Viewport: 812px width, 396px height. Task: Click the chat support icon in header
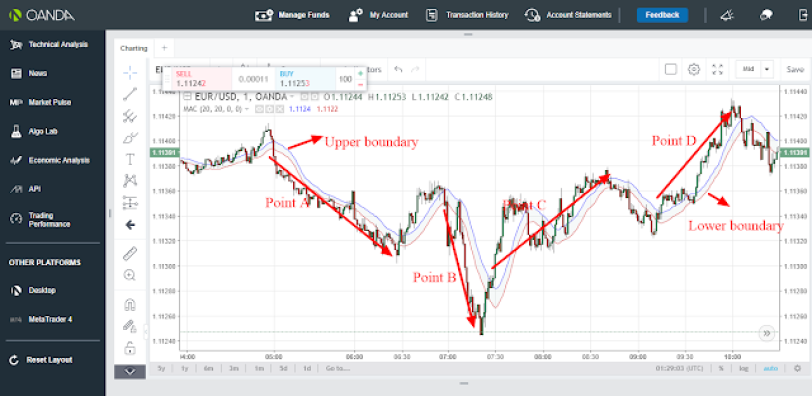pyautogui.click(x=766, y=16)
